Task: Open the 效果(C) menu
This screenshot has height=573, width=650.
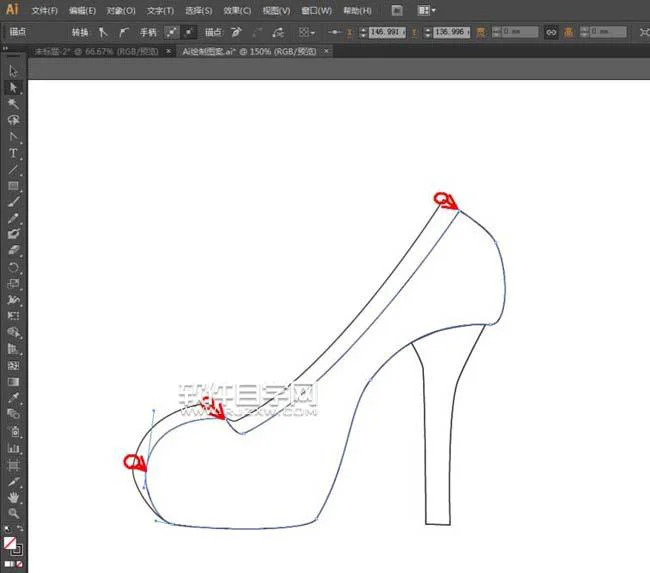Action: tap(237, 10)
